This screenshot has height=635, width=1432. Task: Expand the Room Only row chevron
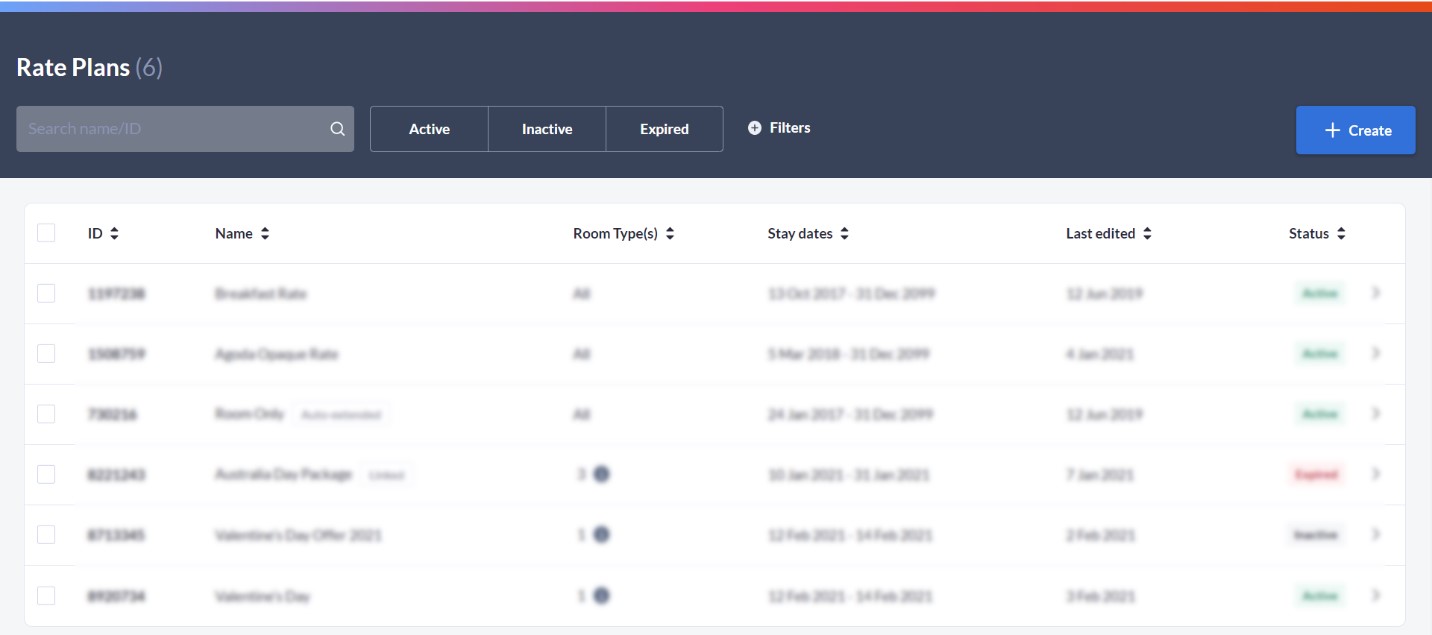click(x=1376, y=413)
